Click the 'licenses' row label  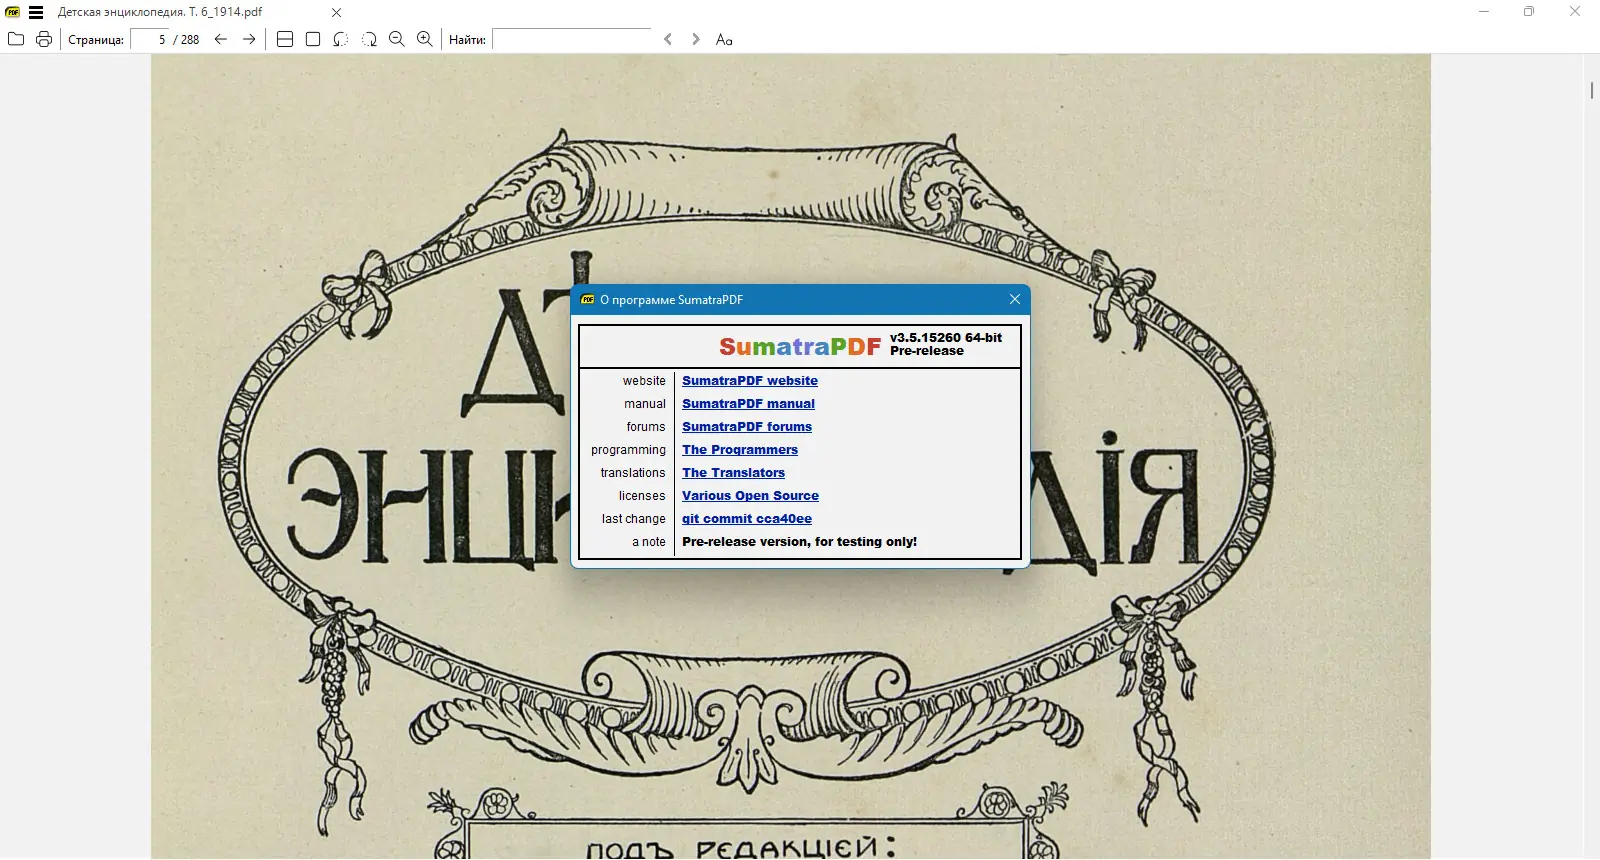(x=642, y=496)
